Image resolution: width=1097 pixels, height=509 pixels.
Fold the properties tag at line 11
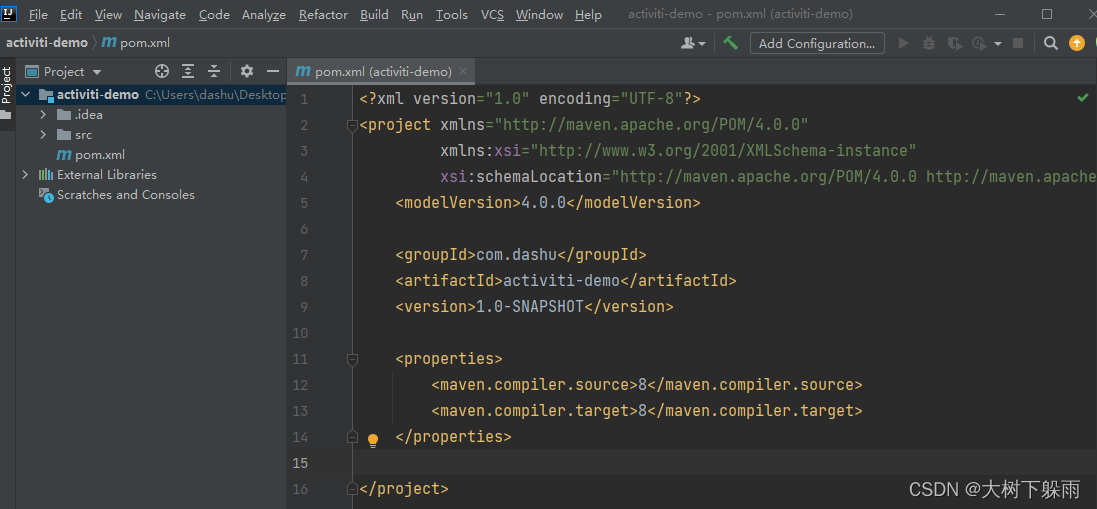pos(352,359)
